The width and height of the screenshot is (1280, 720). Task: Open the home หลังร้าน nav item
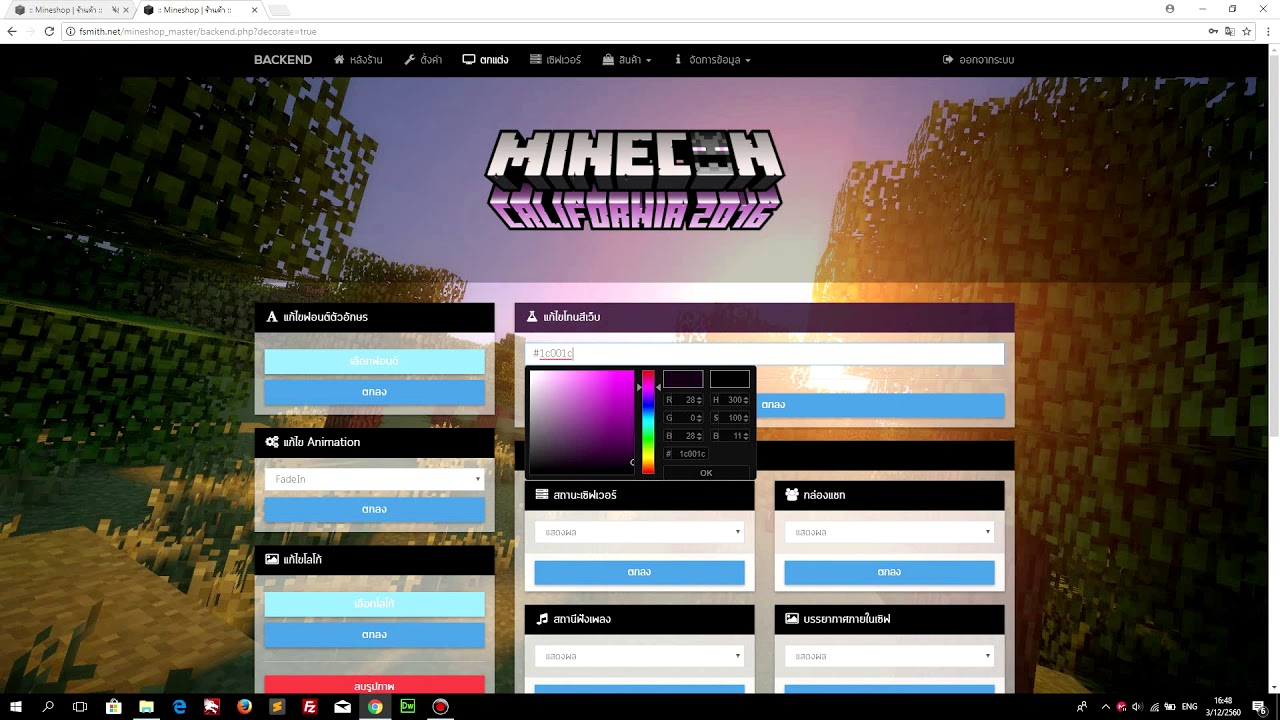[358, 60]
